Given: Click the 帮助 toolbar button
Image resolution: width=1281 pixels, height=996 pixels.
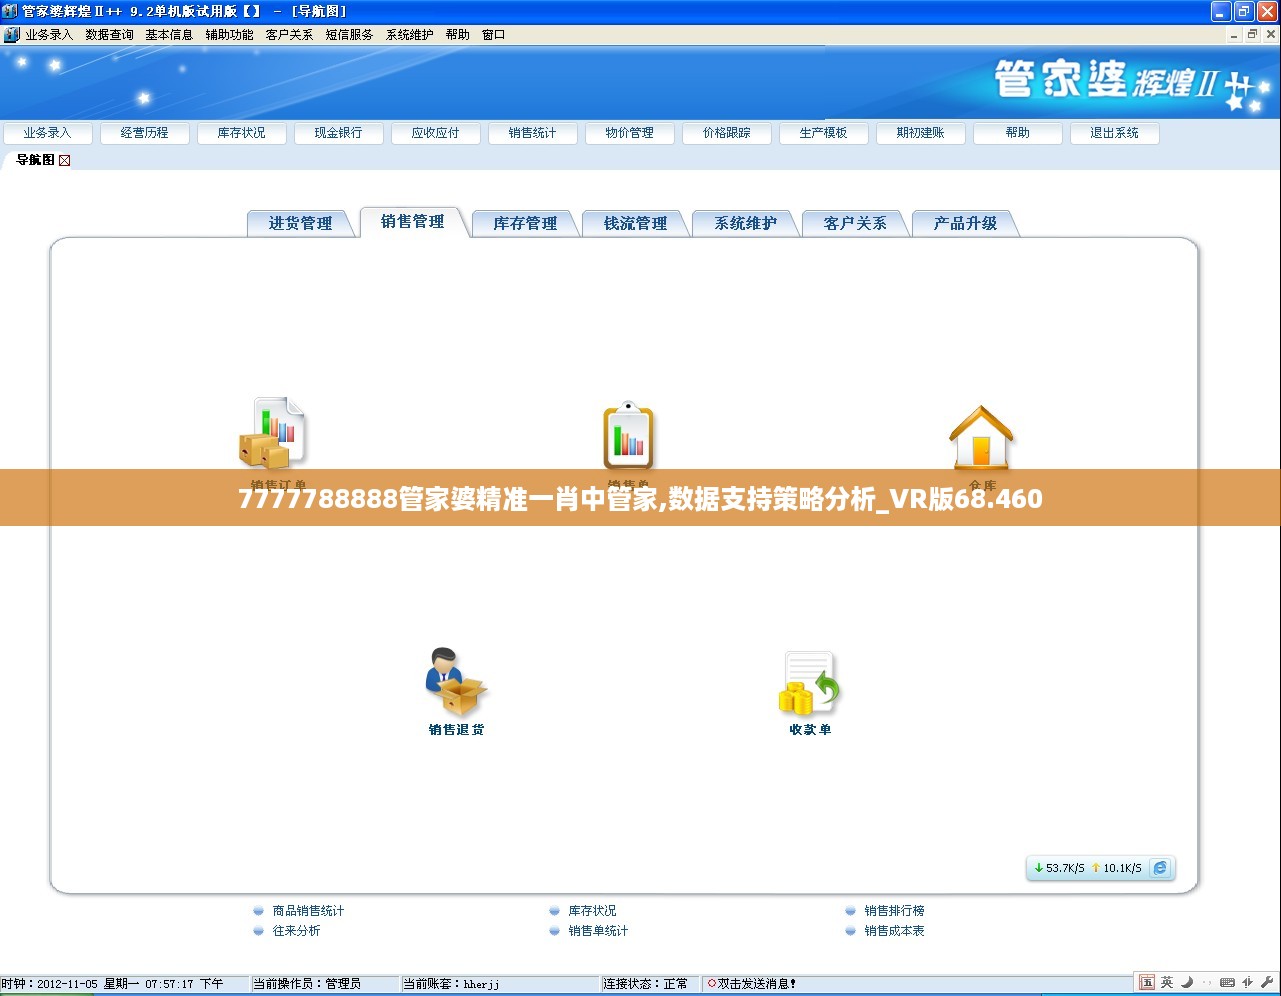Looking at the screenshot, I should (x=1017, y=133).
